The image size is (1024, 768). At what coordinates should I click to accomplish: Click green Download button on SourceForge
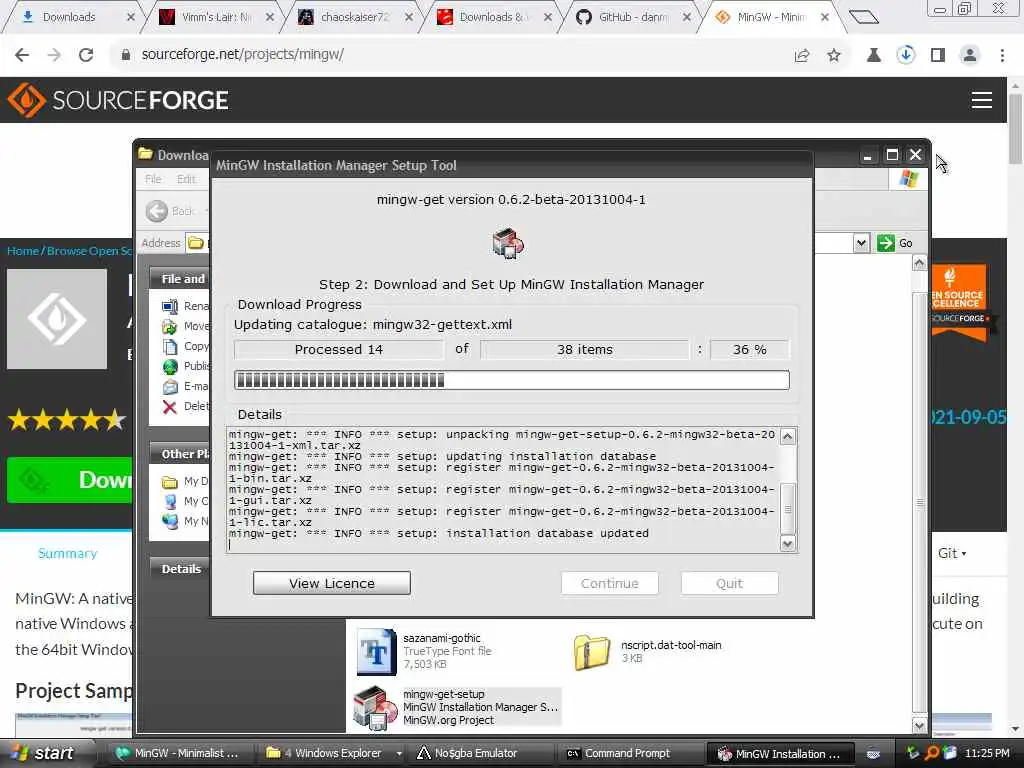(x=70, y=480)
